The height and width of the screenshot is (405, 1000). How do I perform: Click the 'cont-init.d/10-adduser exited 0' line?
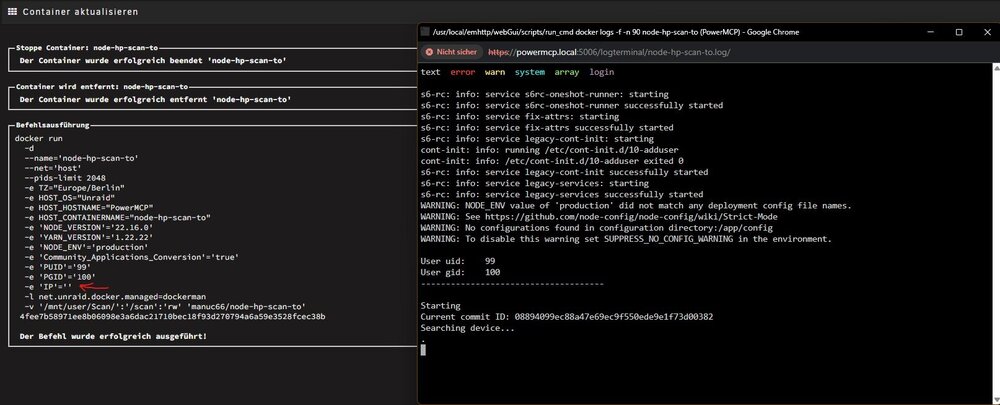[552, 161]
